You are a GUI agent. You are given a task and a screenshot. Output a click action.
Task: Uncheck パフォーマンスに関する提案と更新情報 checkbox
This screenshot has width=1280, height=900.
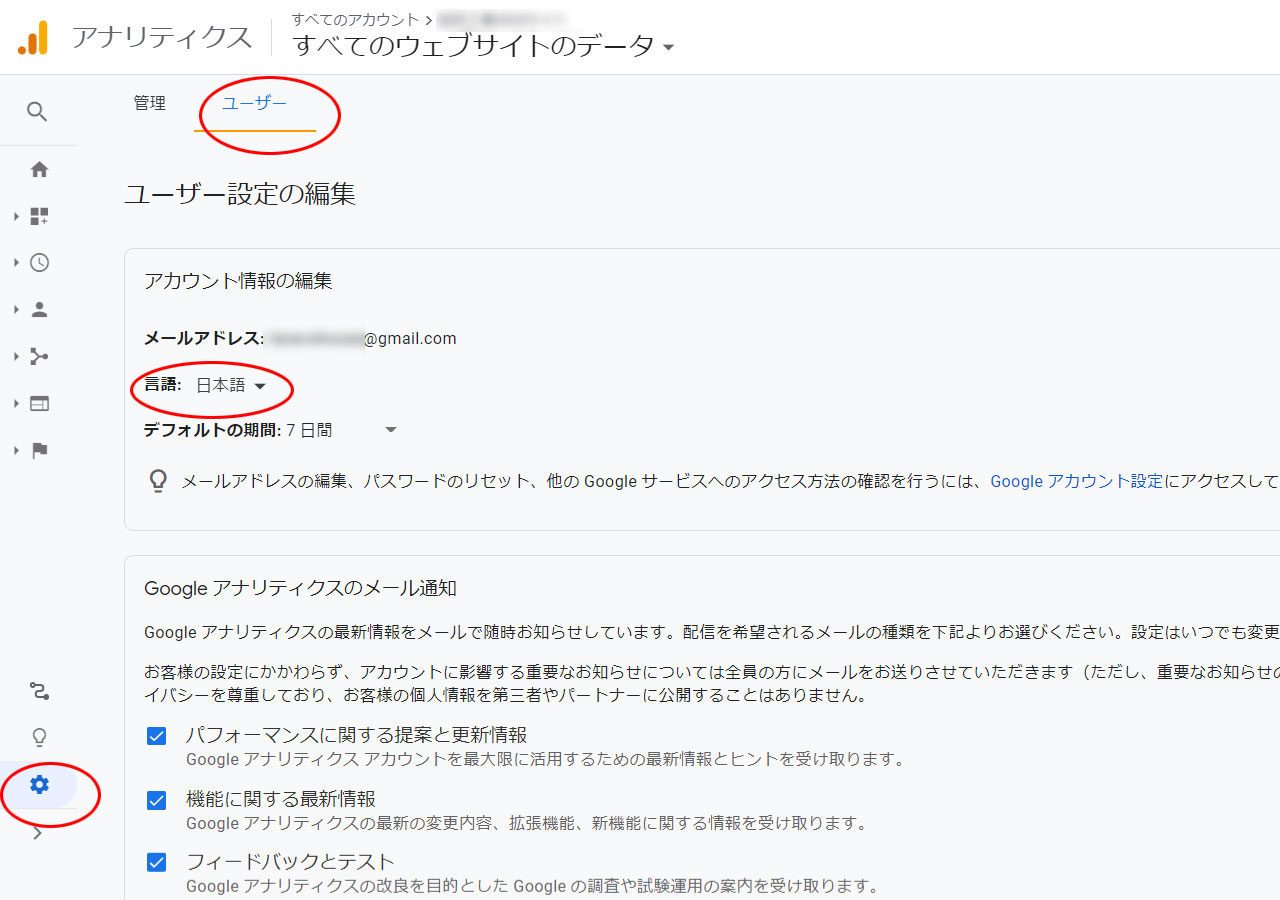(x=156, y=737)
